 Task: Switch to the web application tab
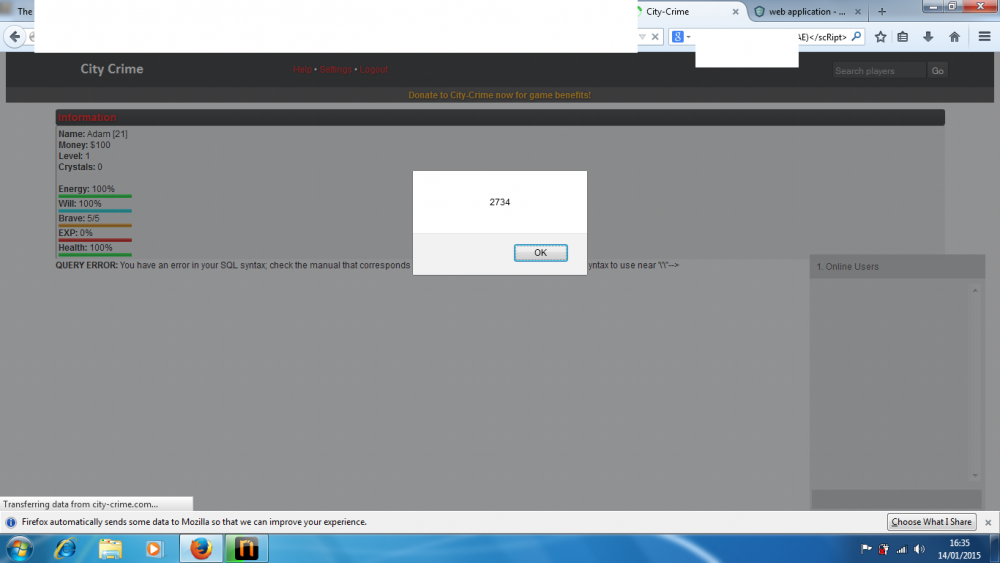[800, 12]
